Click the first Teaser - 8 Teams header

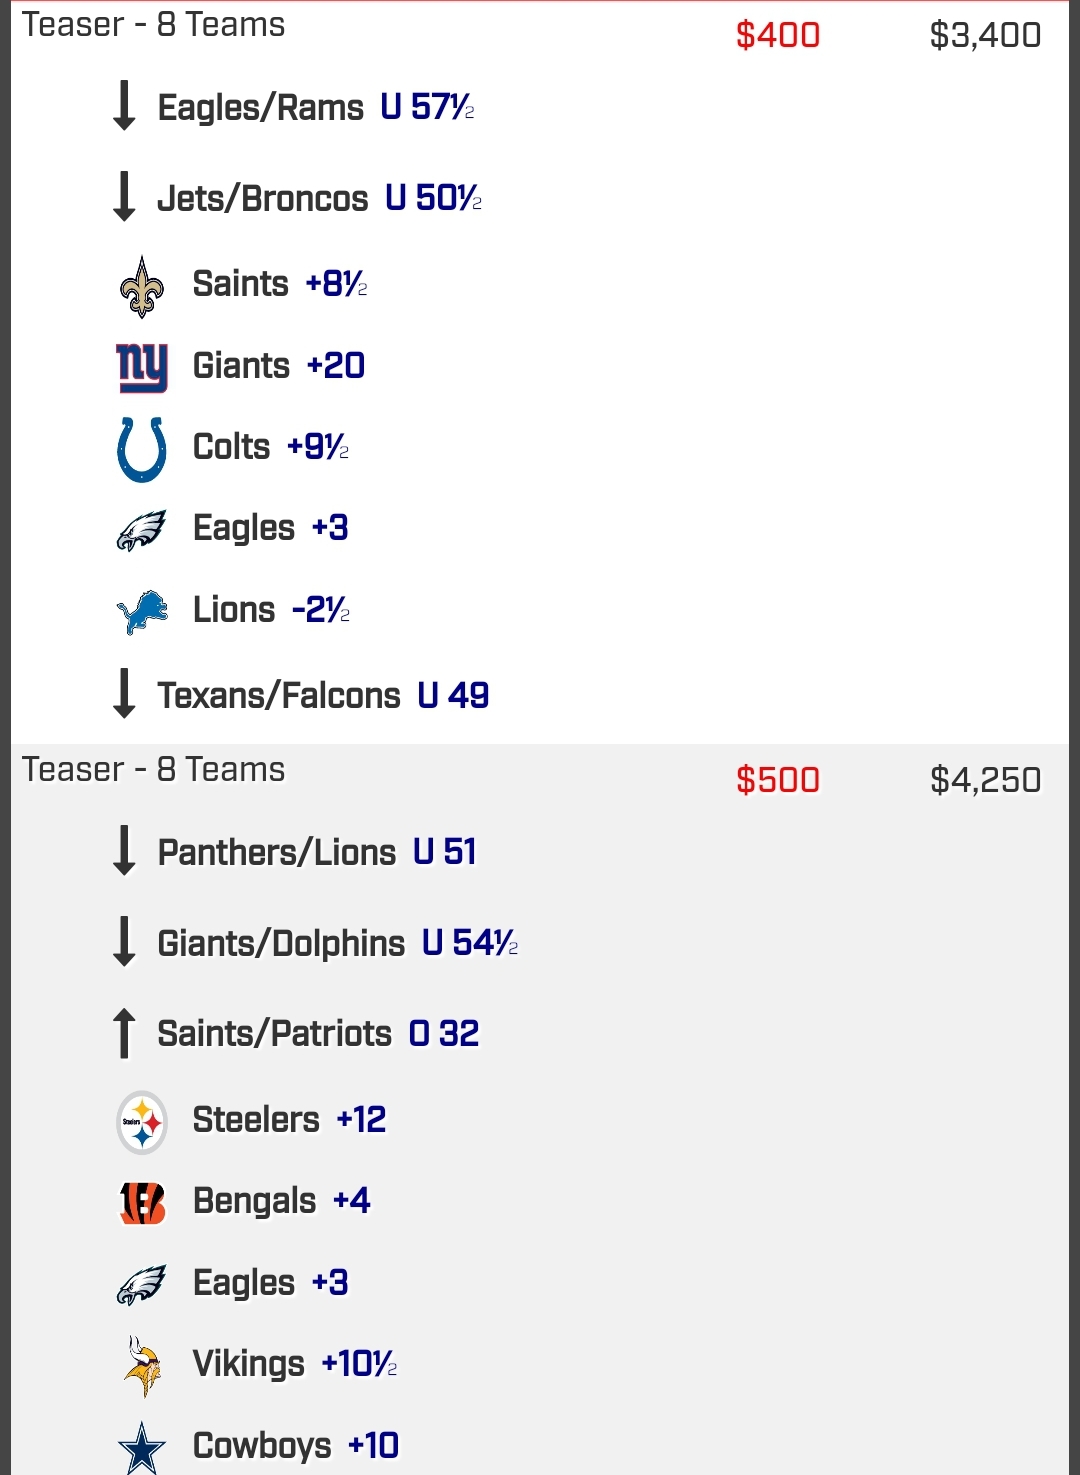click(x=154, y=25)
